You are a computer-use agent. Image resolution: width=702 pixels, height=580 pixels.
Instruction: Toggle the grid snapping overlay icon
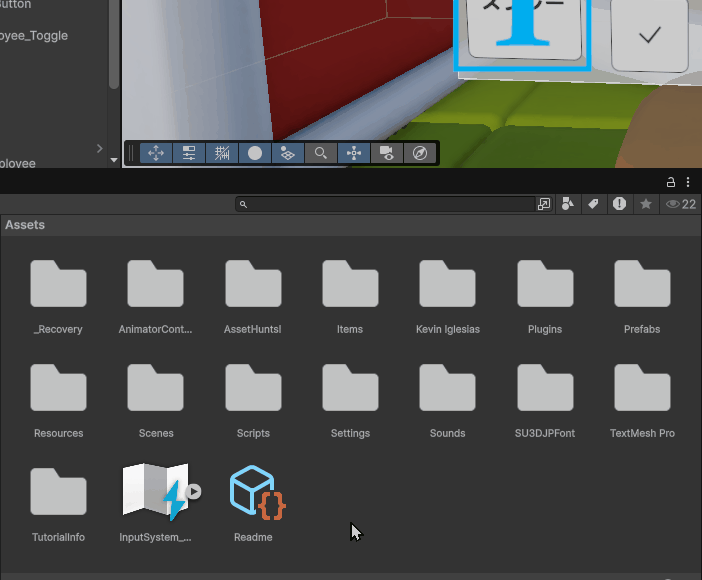pyautogui.click(x=222, y=153)
